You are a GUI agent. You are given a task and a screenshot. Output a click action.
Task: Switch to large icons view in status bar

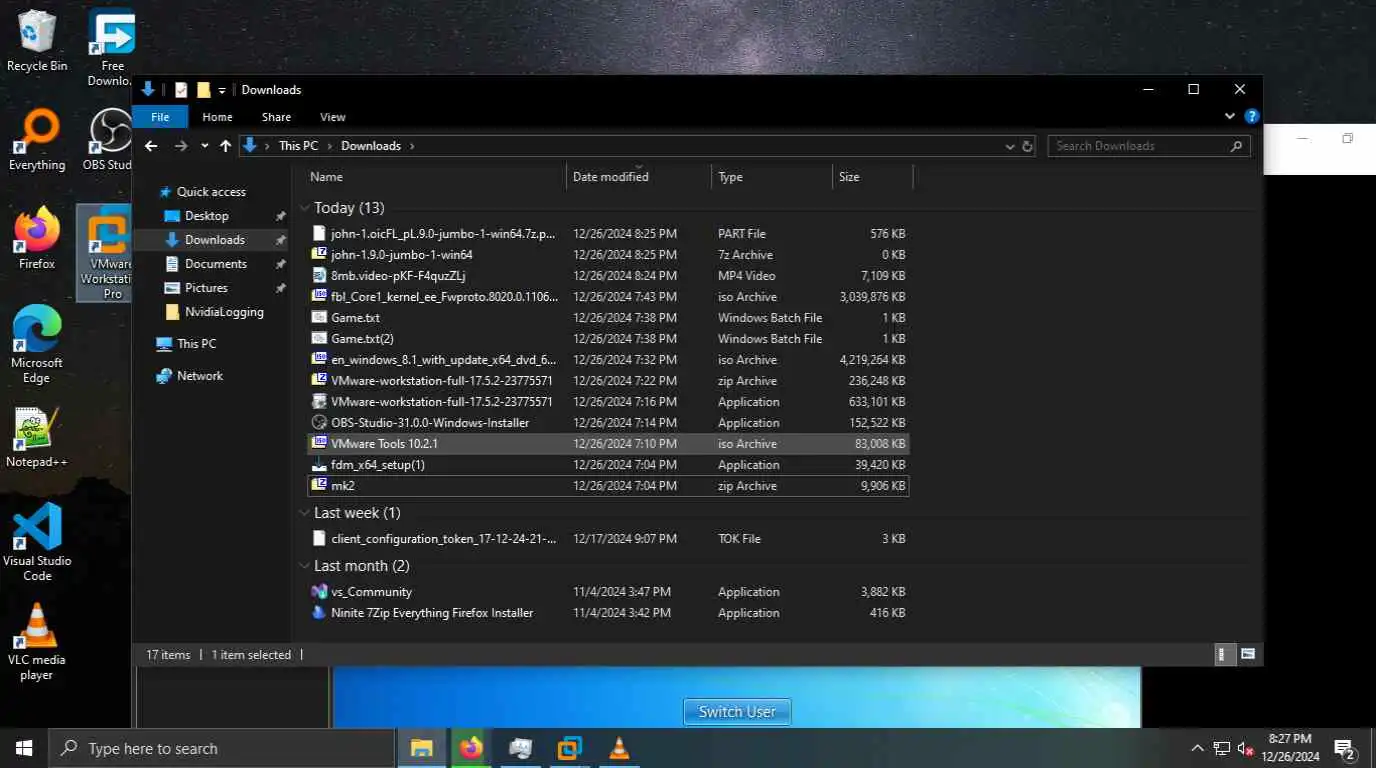coord(1248,655)
